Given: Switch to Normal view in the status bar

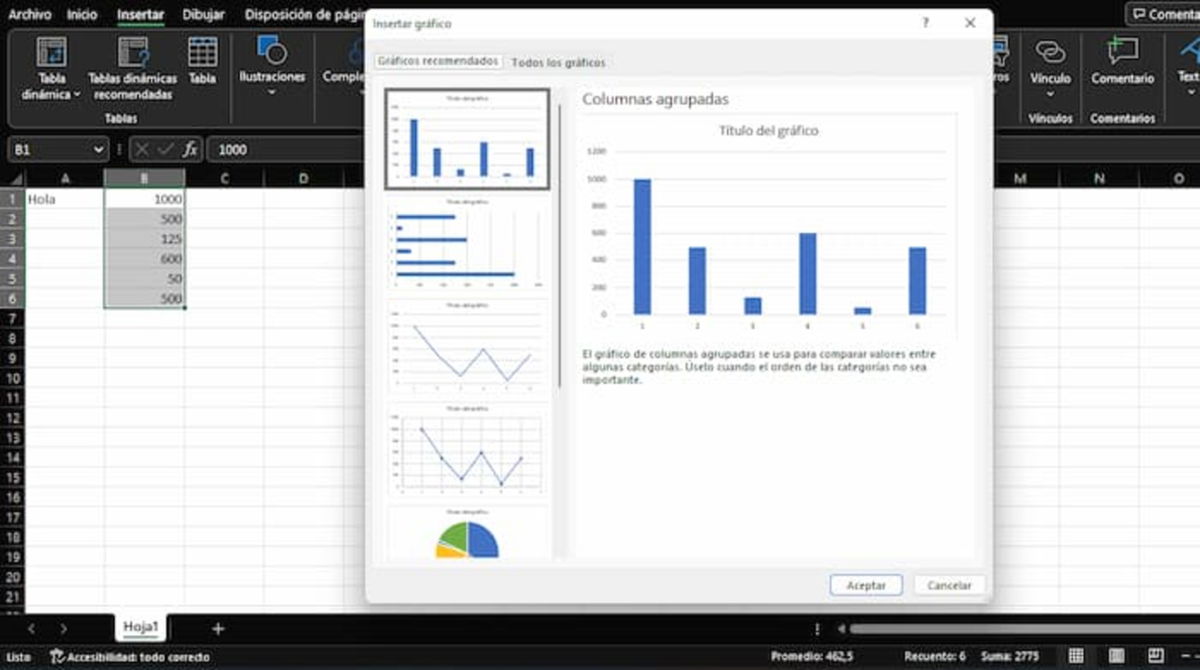Looking at the screenshot, I should pos(1075,656).
